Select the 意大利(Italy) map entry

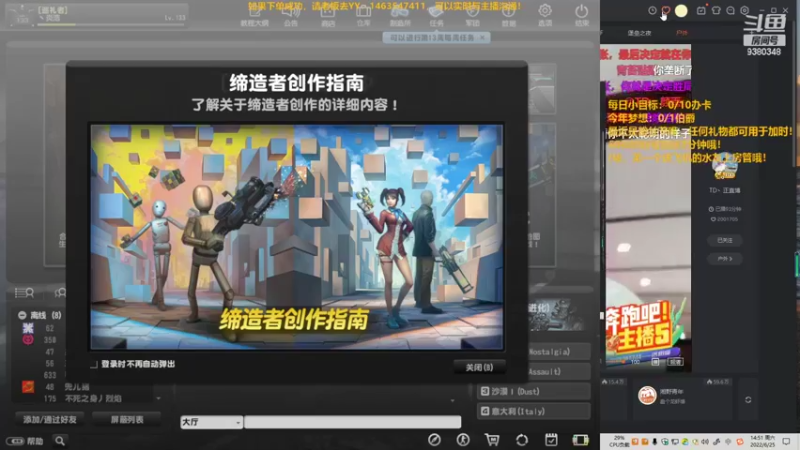pyautogui.click(x=534, y=411)
